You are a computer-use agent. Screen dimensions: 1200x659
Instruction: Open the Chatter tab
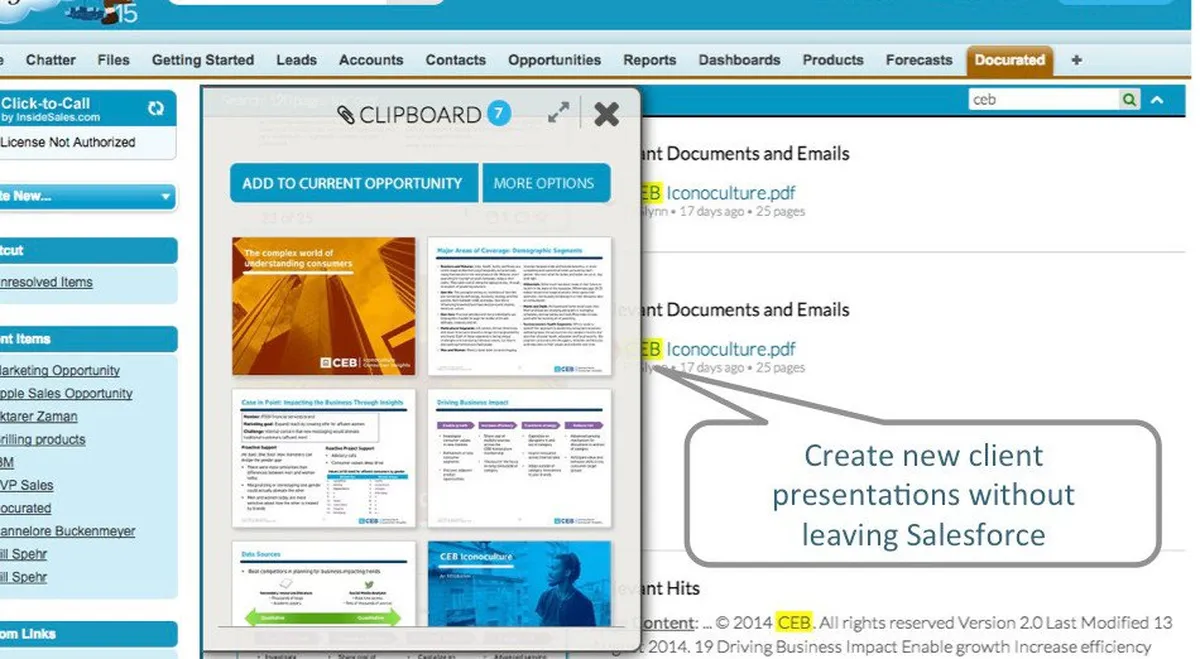tap(51, 60)
